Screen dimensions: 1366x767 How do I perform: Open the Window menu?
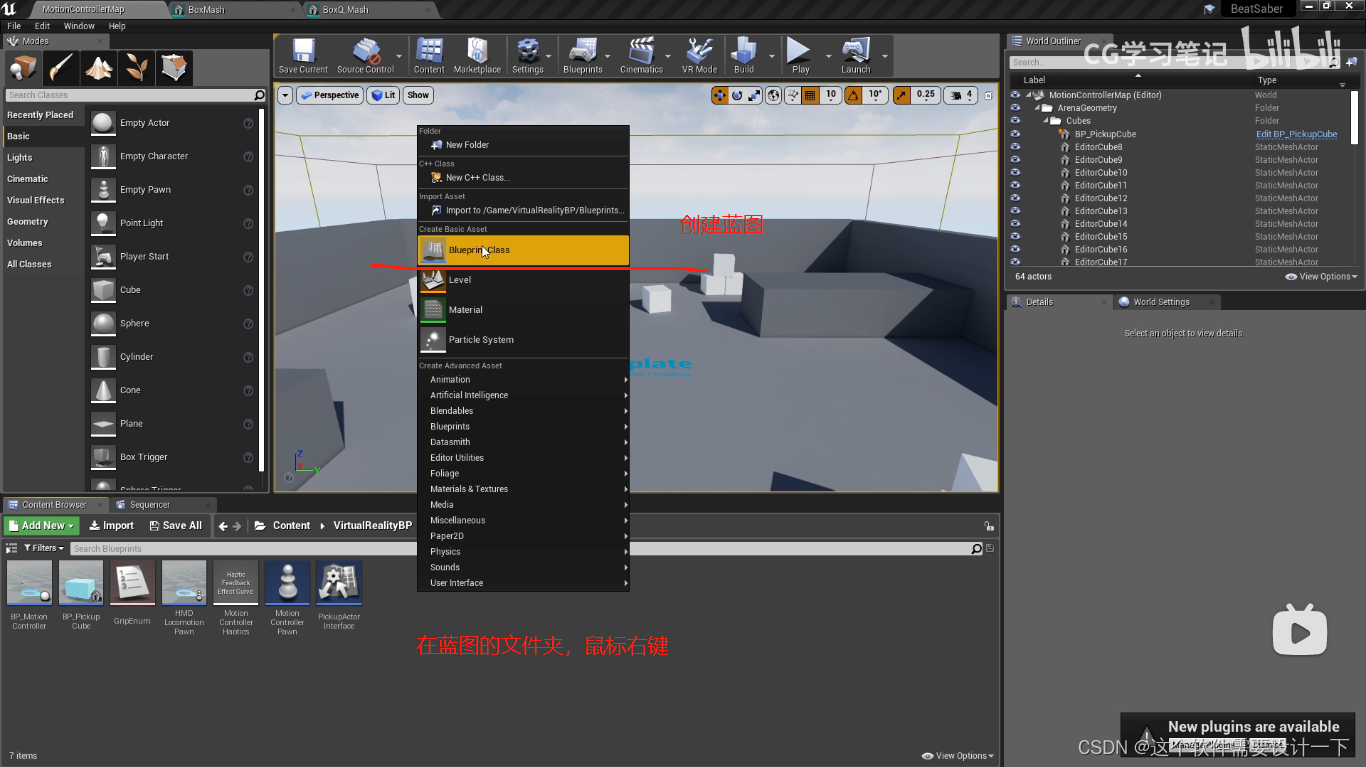point(79,26)
